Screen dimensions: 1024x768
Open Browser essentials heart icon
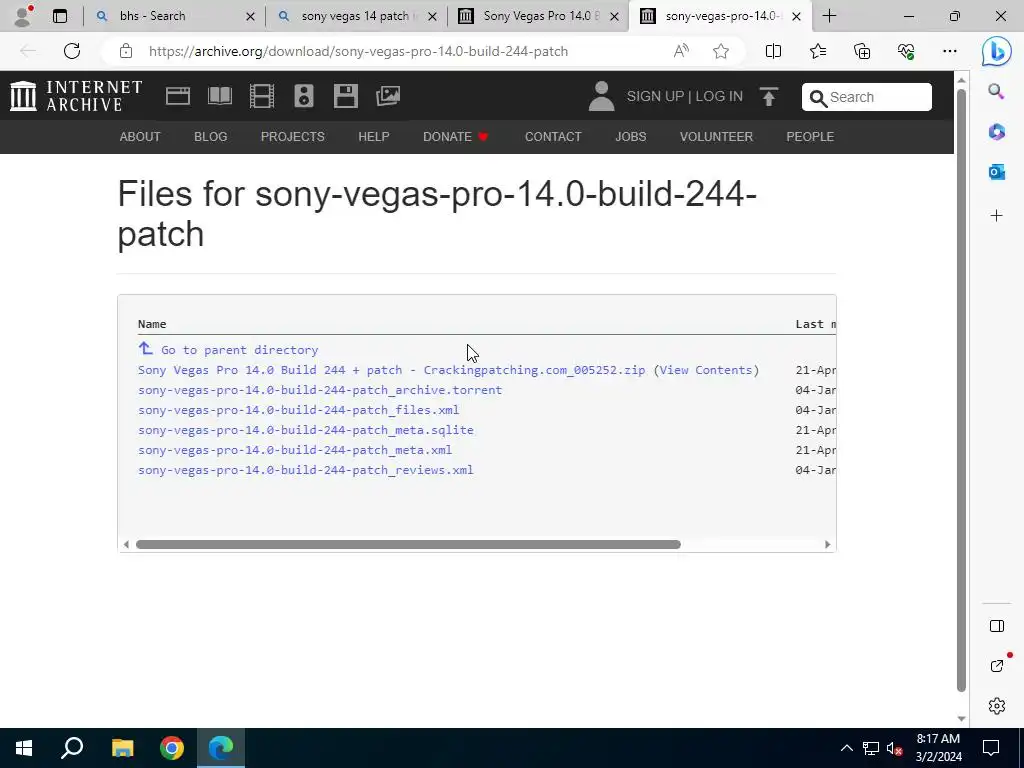tap(906, 51)
